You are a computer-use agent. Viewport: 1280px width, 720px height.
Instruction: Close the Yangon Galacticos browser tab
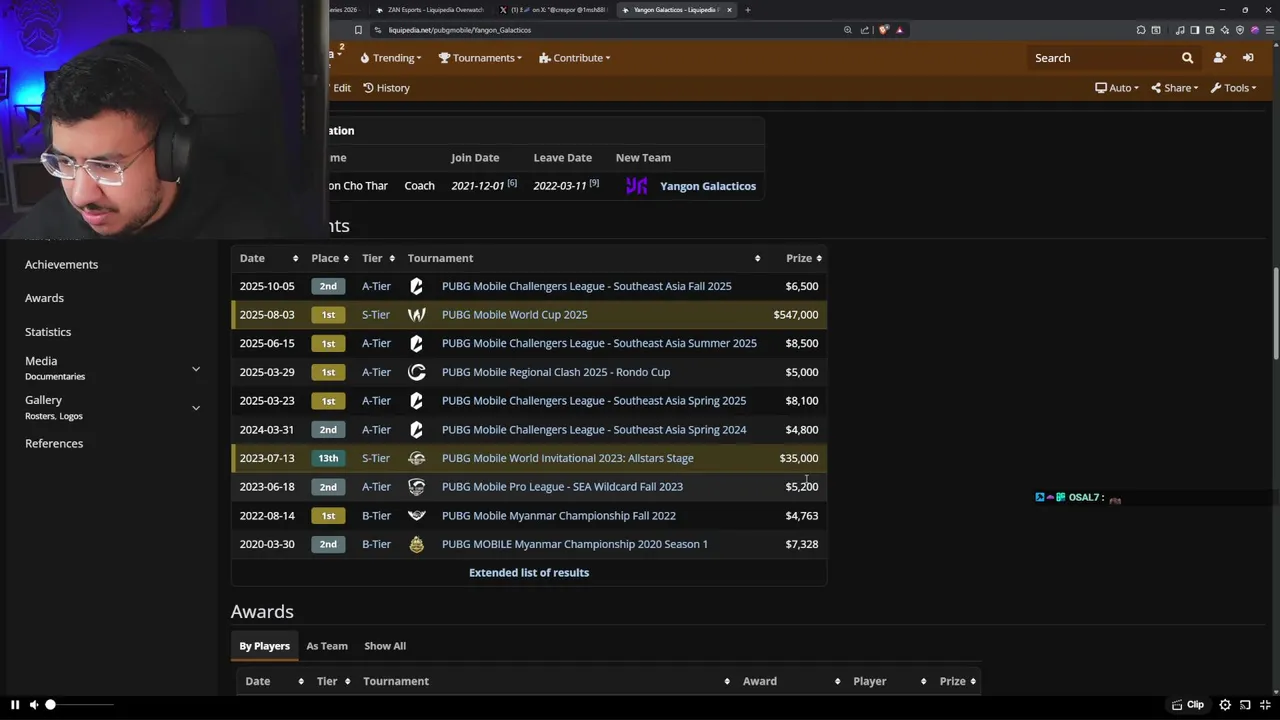point(729,10)
